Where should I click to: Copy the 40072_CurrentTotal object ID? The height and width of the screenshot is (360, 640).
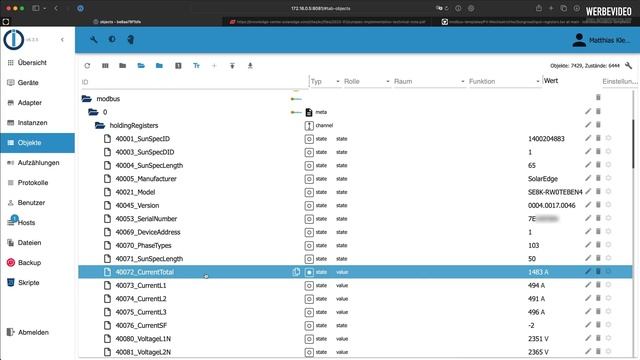(x=296, y=272)
